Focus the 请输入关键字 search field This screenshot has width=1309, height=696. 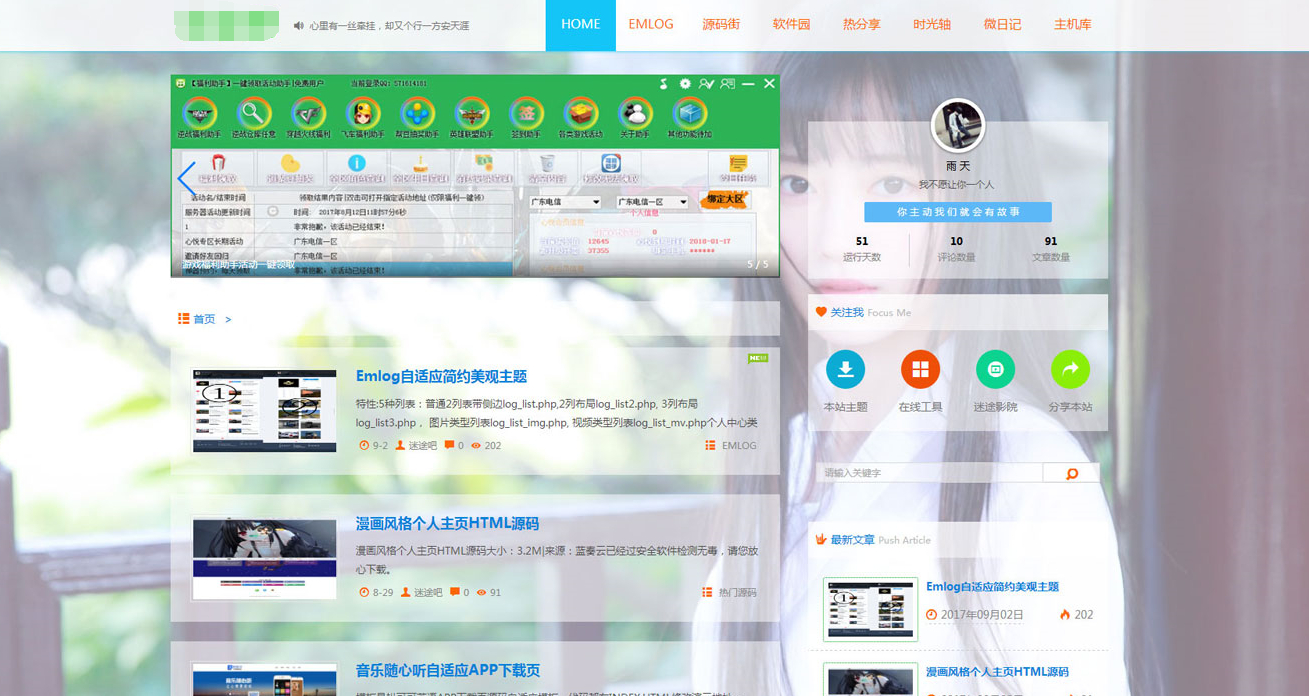click(x=930, y=473)
